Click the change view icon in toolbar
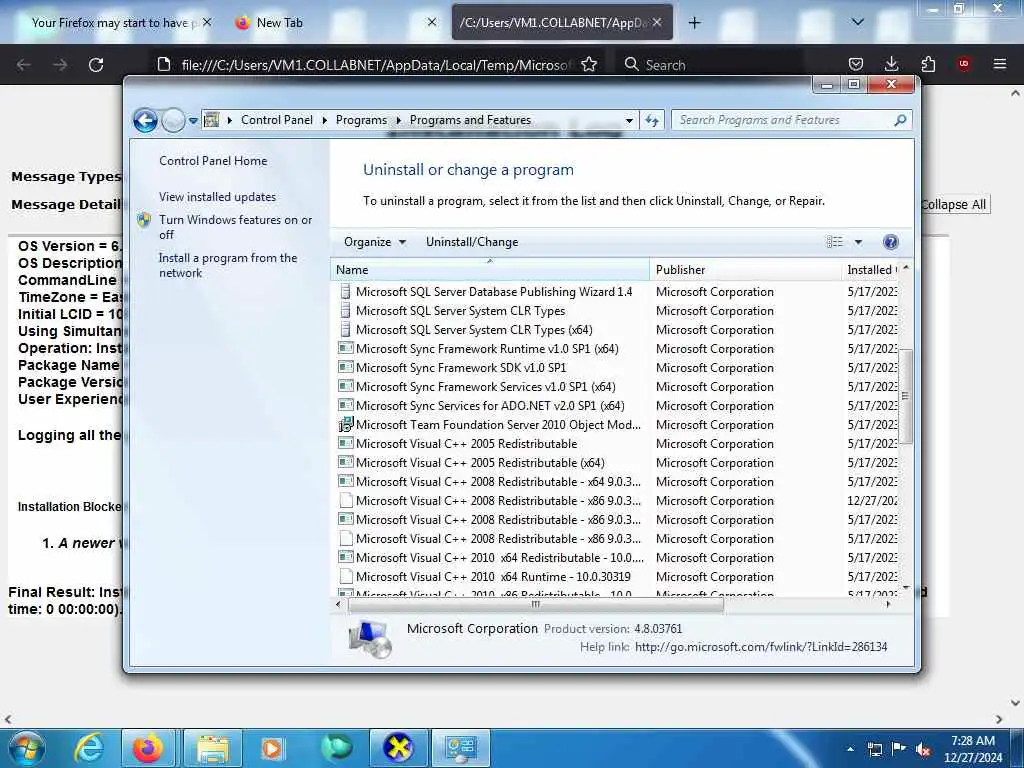This screenshot has height=768, width=1024. tap(835, 242)
